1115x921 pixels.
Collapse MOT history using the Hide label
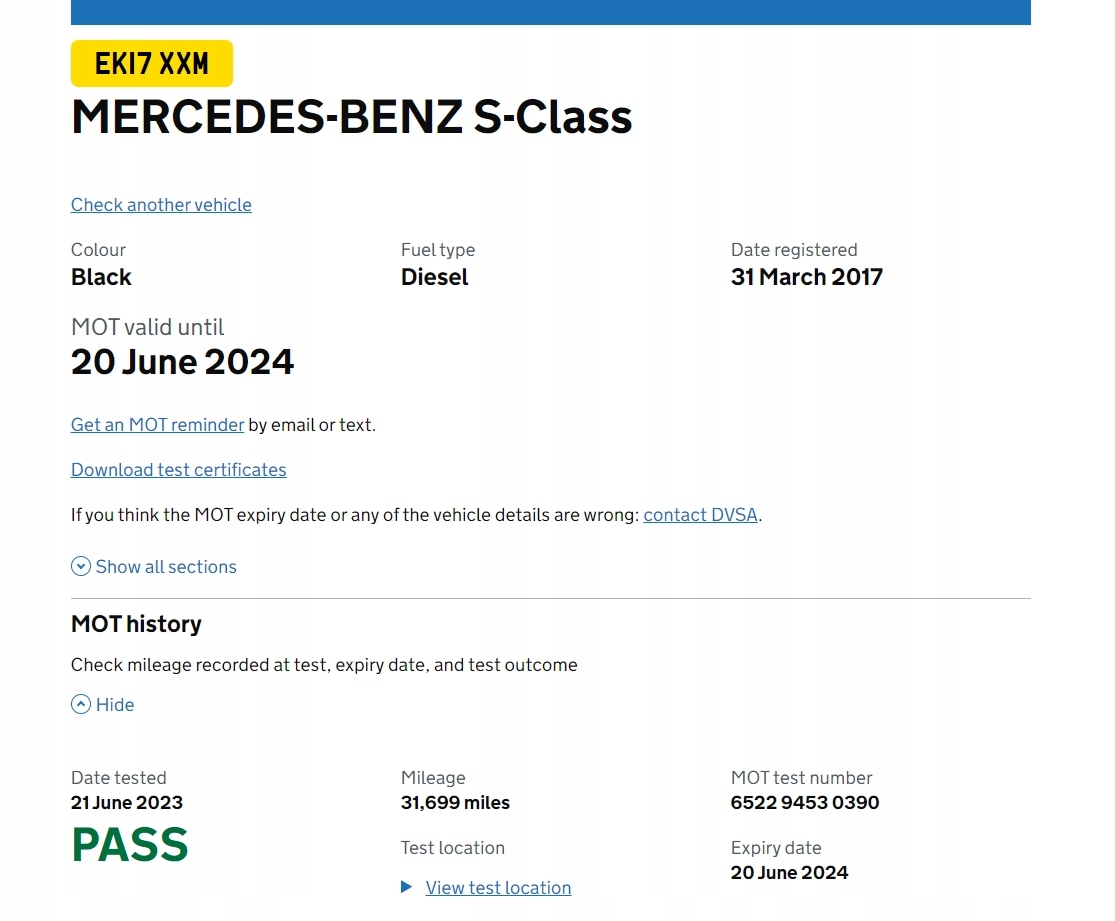coord(115,705)
